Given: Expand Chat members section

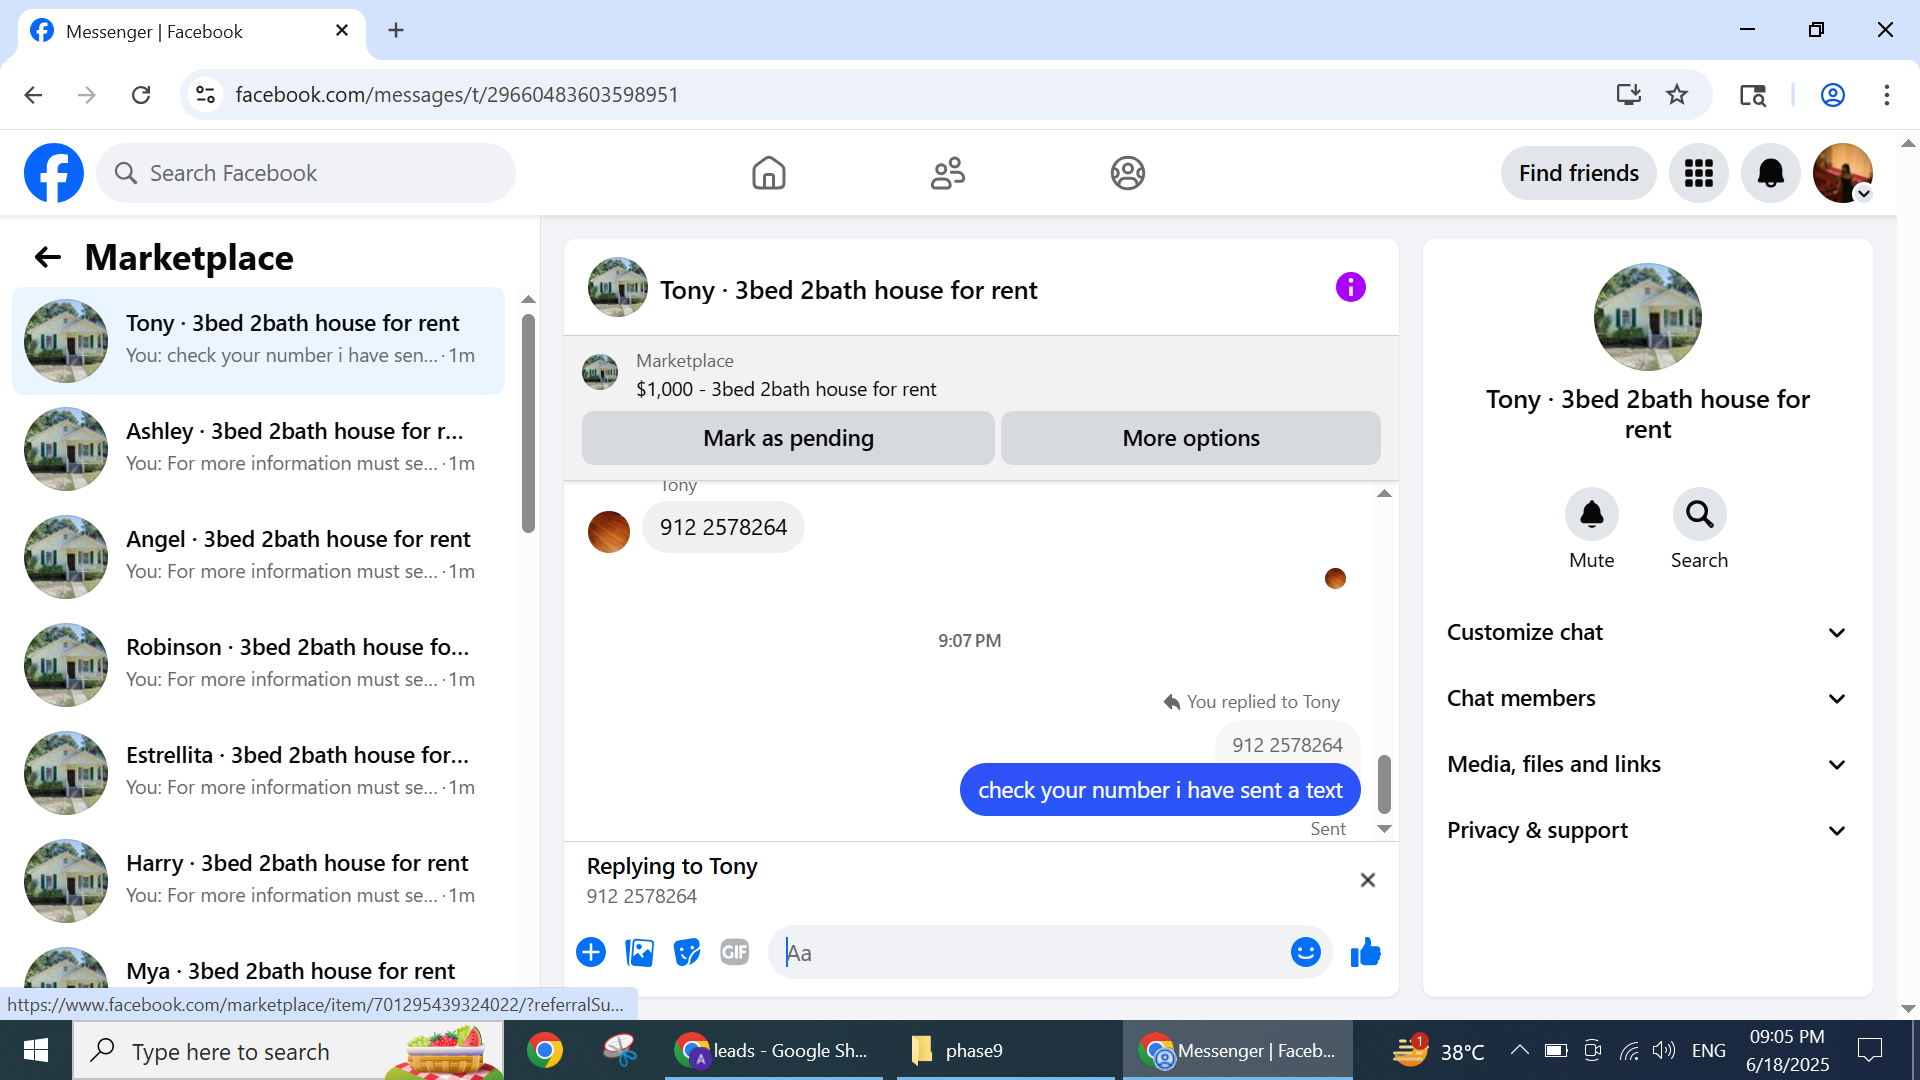Looking at the screenshot, I should click(1646, 698).
